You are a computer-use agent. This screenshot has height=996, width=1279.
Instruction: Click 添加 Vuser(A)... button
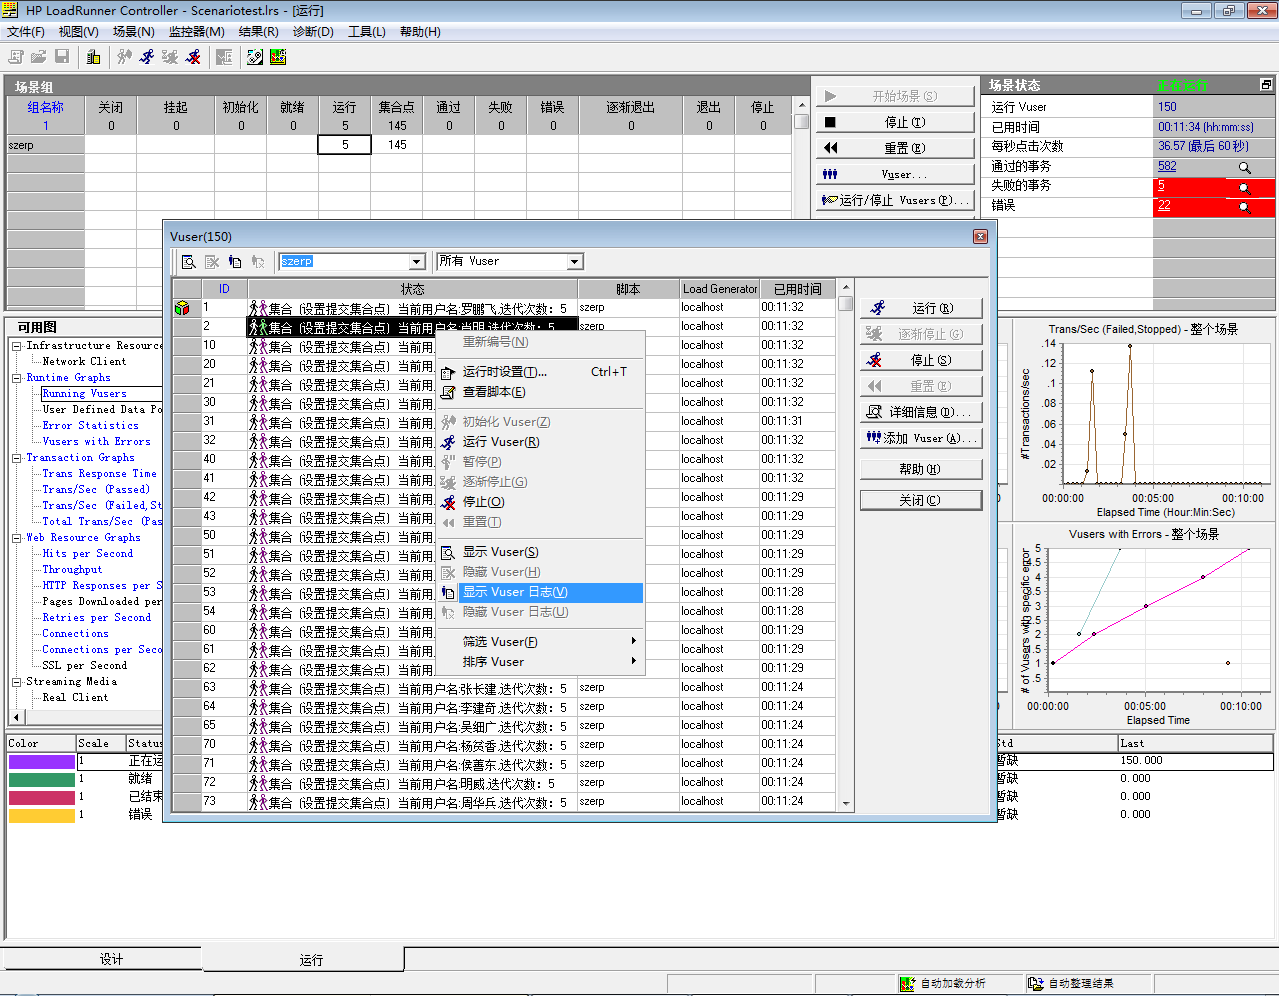[x=921, y=438]
